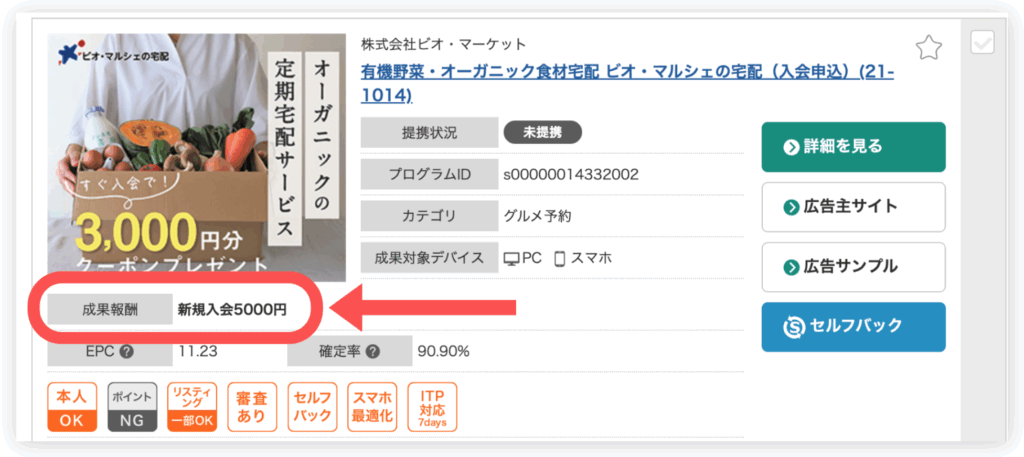Visit 広告主サイト advertiser site
The height and width of the screenshot is (457, 1024).
click(853, 207)
